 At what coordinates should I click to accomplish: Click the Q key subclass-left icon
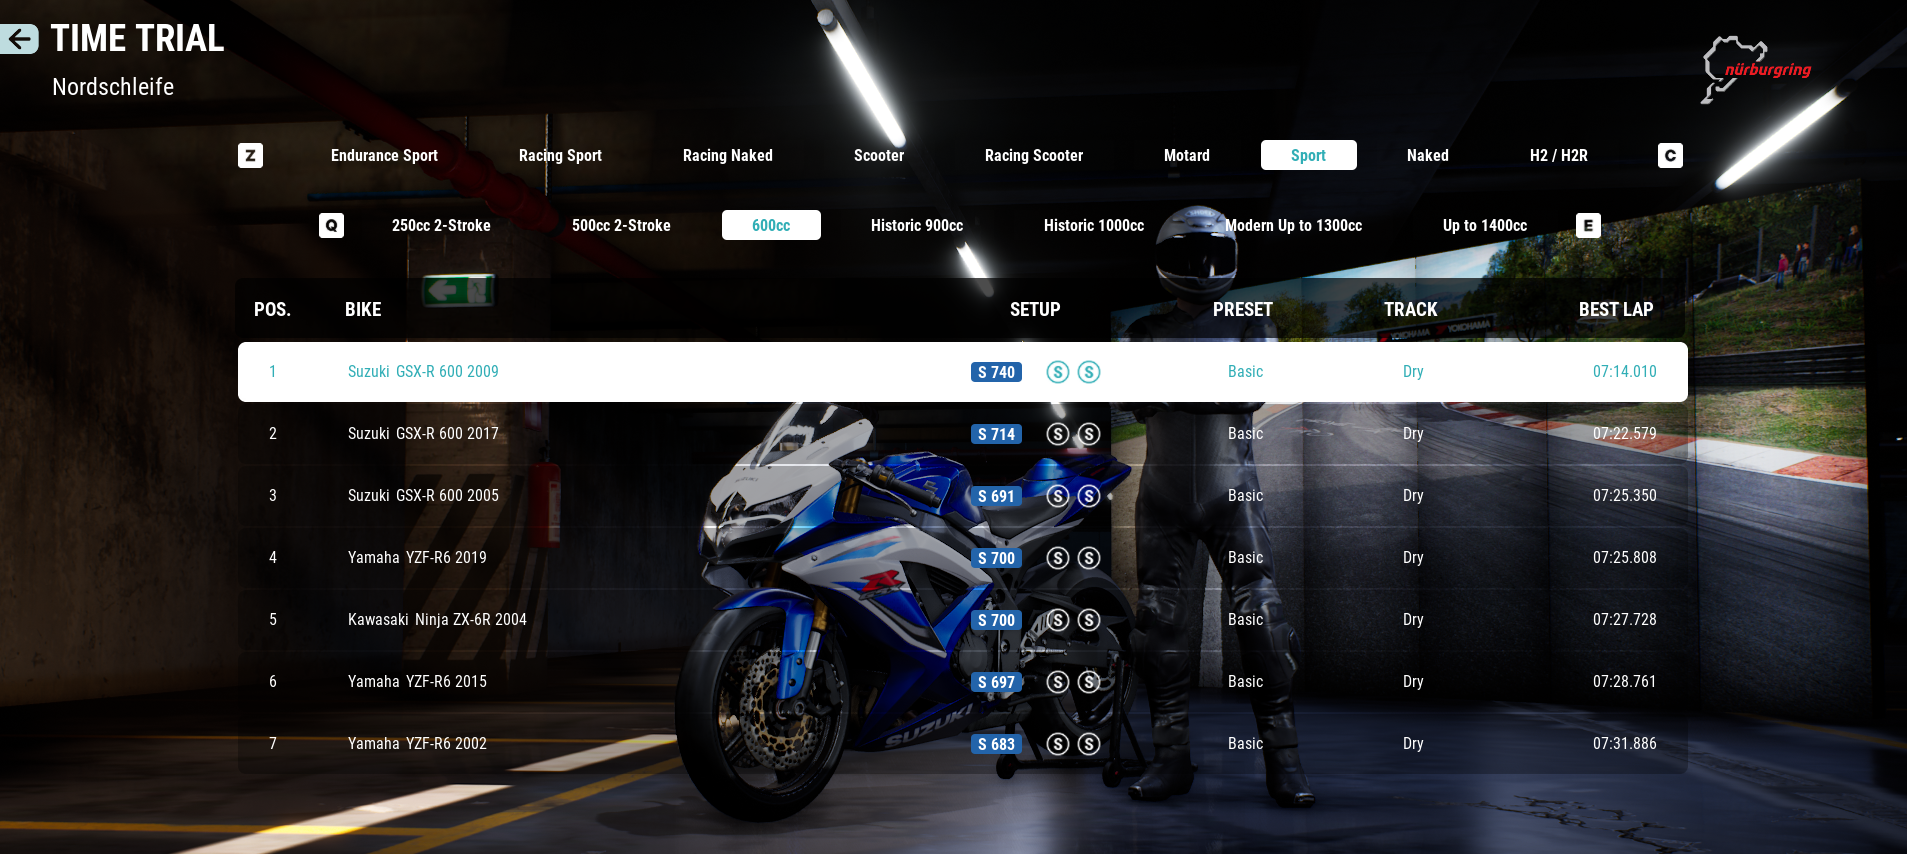331,225
